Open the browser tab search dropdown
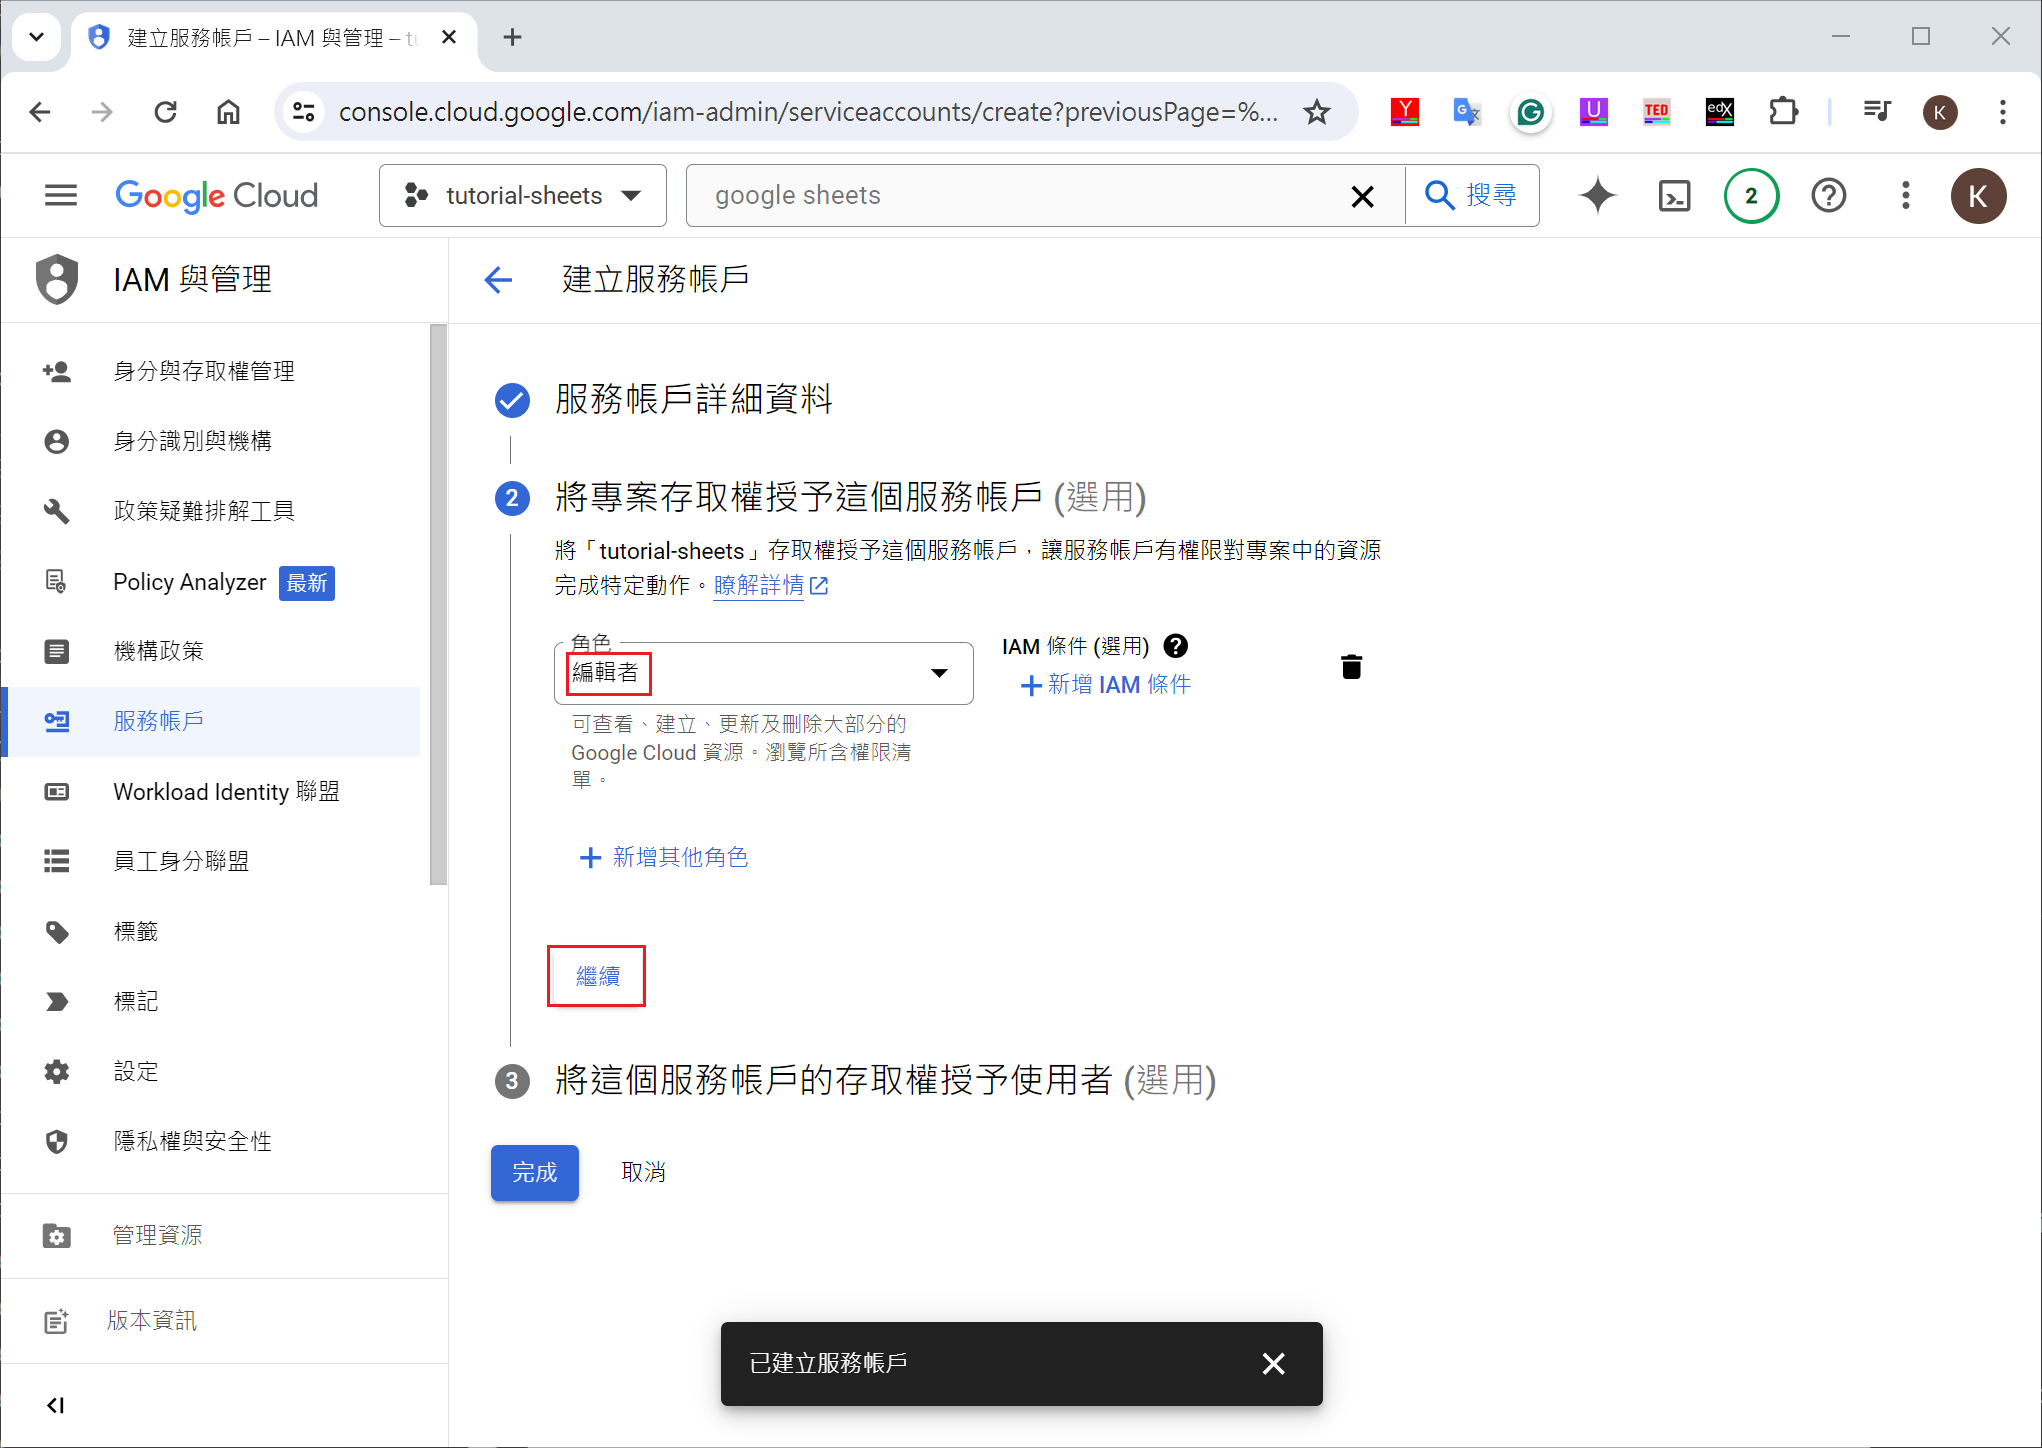Viewport: 2042px width, 1448px height. (36, 37)
